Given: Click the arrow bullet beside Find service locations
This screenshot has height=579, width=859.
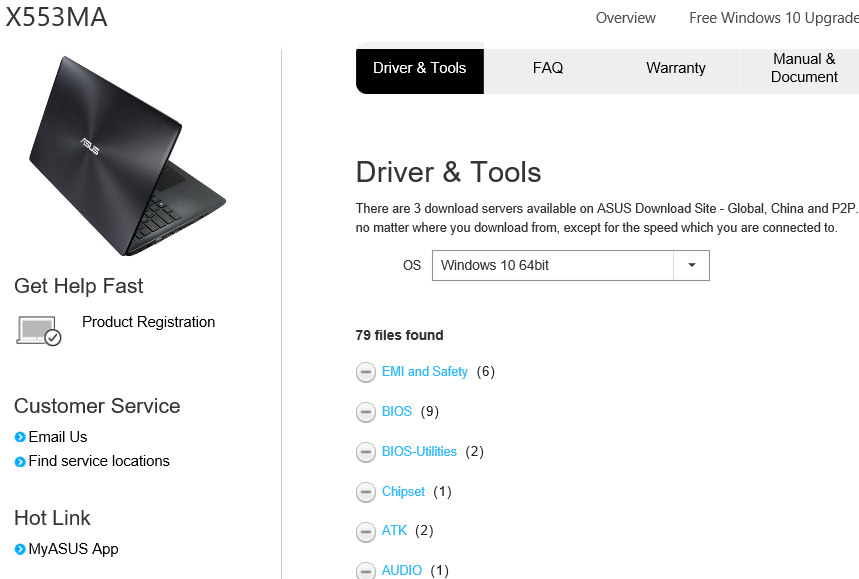Looking at the screenshot, I should pyautogui.click(x=20, y=462).
